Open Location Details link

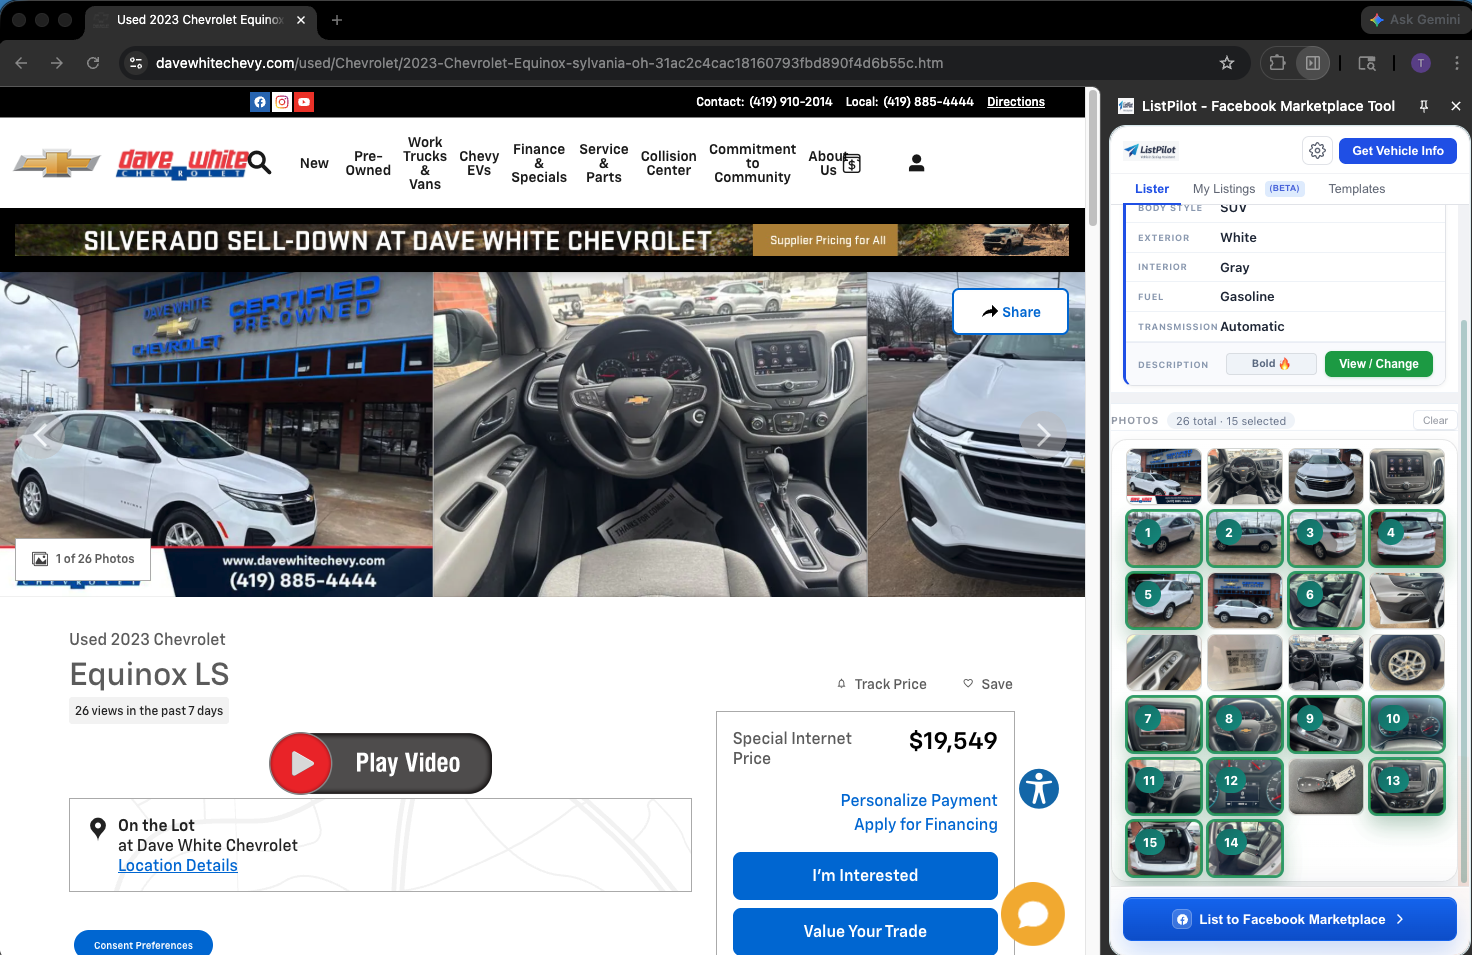pos(178,866)
